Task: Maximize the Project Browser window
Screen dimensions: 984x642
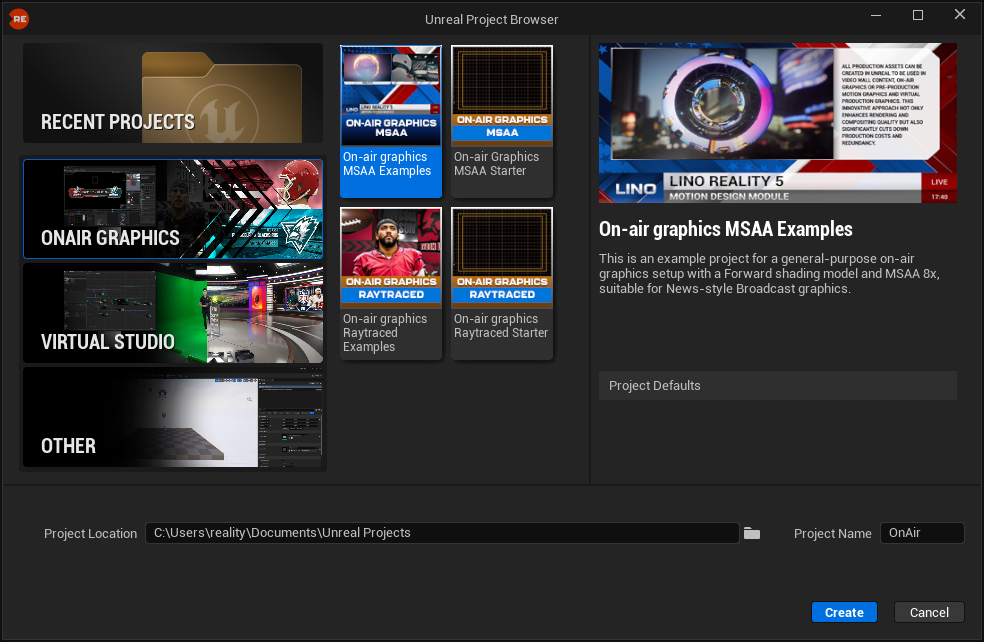Action: [x=917, y=15]
